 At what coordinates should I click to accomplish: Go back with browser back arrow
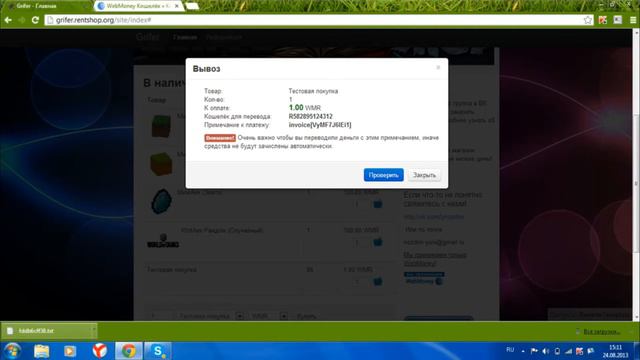click(x=8, y=20)
